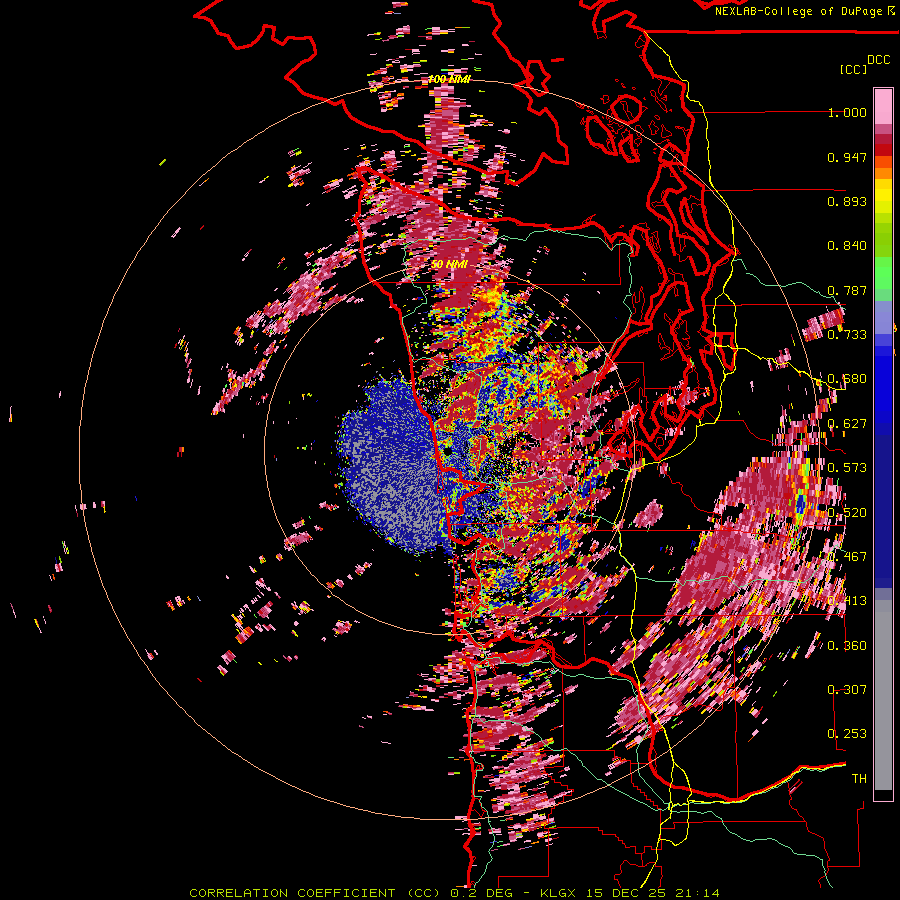Image resolution: width=900 pixels, height=900 pixels.
Task: Click the TH threshold label
Action: [859, 778]
